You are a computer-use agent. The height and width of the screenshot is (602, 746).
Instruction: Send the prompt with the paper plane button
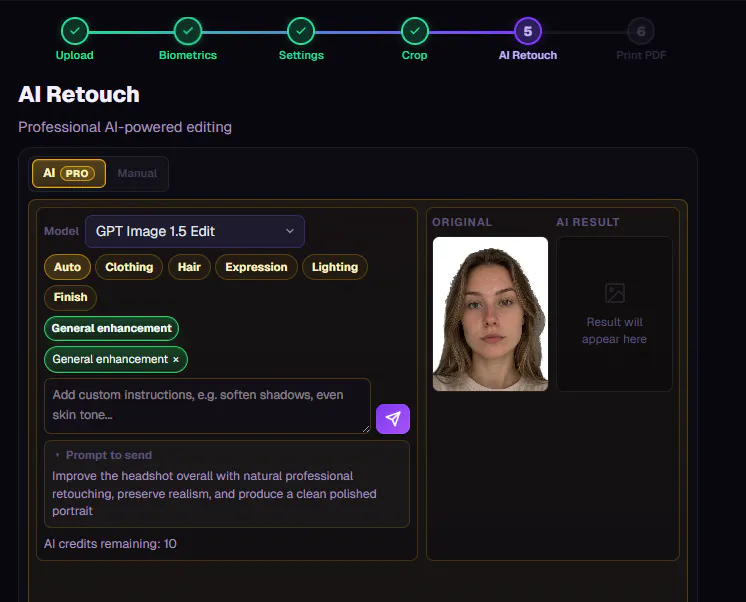point(393,419)
